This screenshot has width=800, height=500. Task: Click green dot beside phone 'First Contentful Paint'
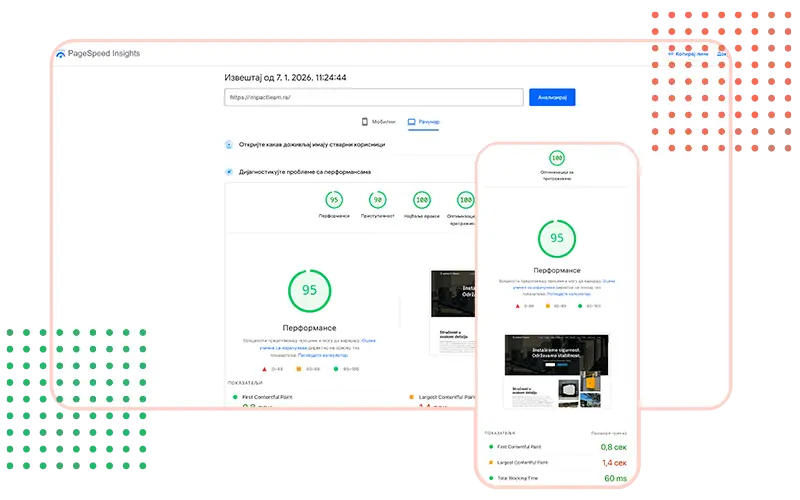point(491,447)
